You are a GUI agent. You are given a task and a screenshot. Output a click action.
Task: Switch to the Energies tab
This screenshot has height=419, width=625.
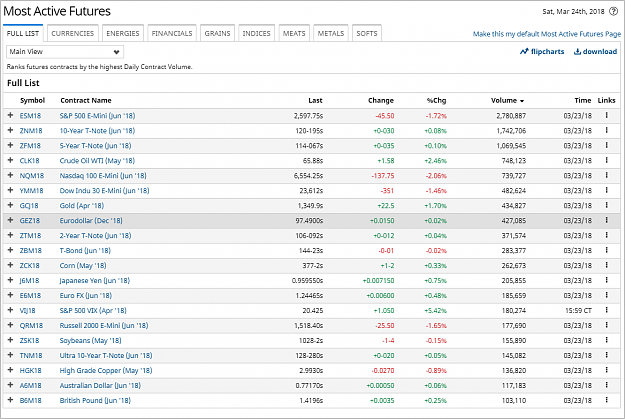point(123,33)
